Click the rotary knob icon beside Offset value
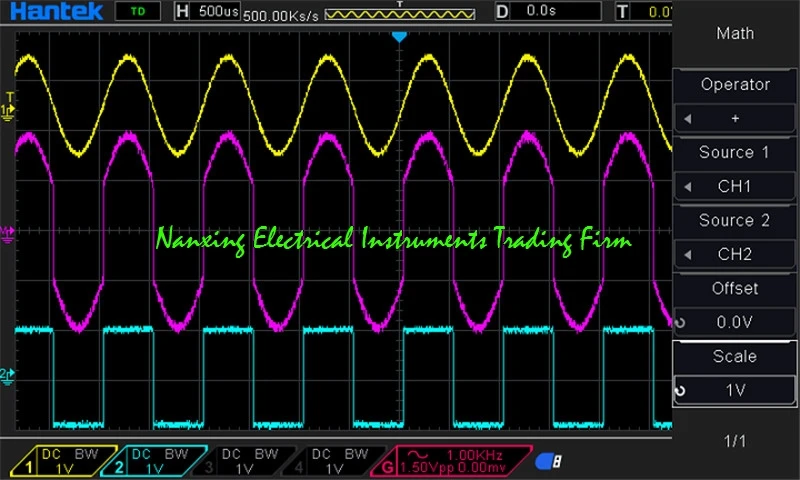The width and height of the screenshot is (800, 480). tap(680, 322)
